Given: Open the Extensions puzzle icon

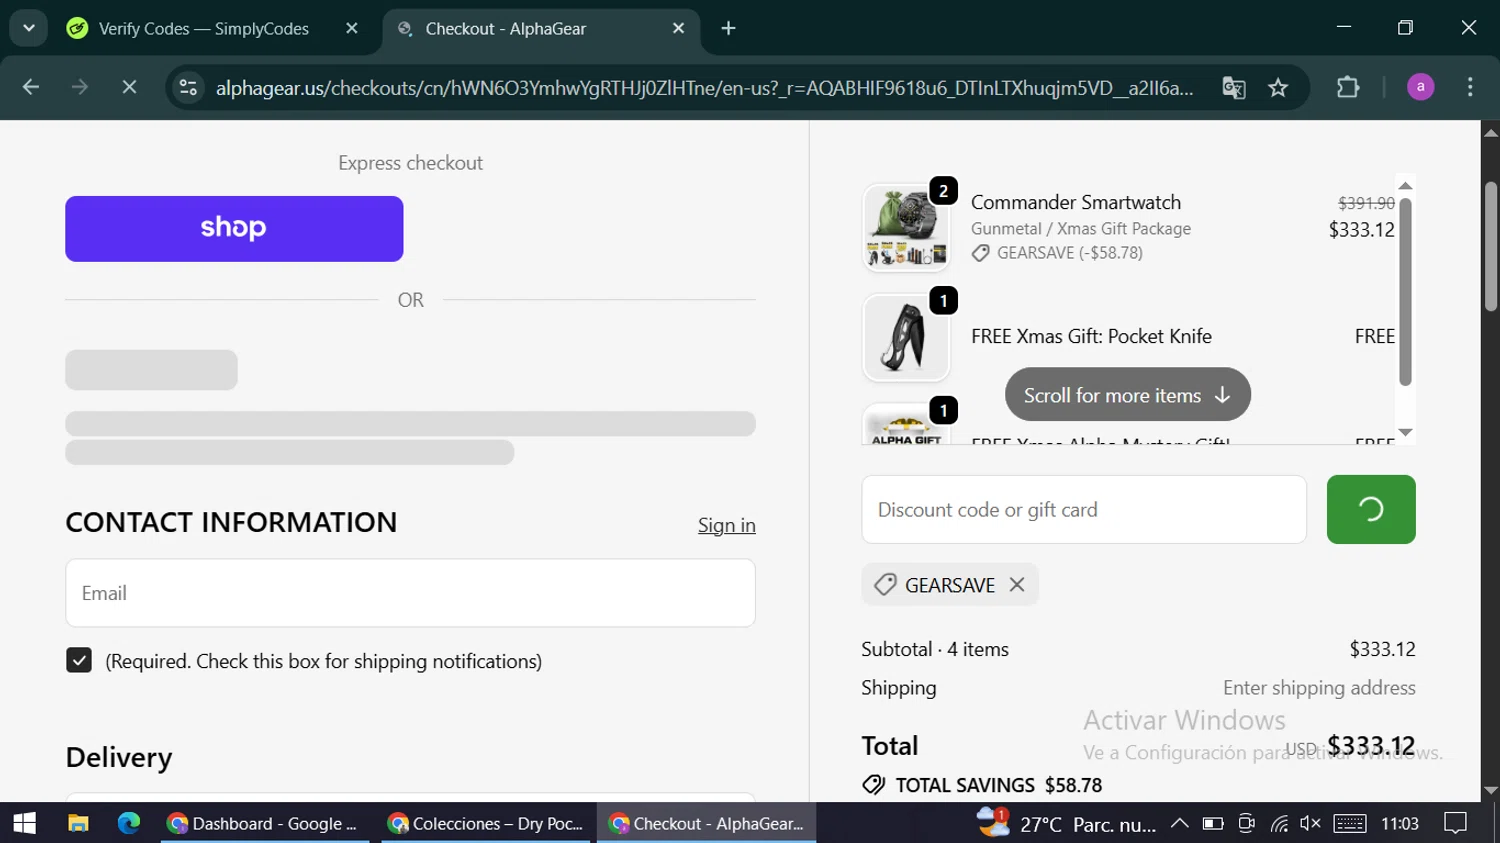Looking at the screenshot, I should 1348,88.
